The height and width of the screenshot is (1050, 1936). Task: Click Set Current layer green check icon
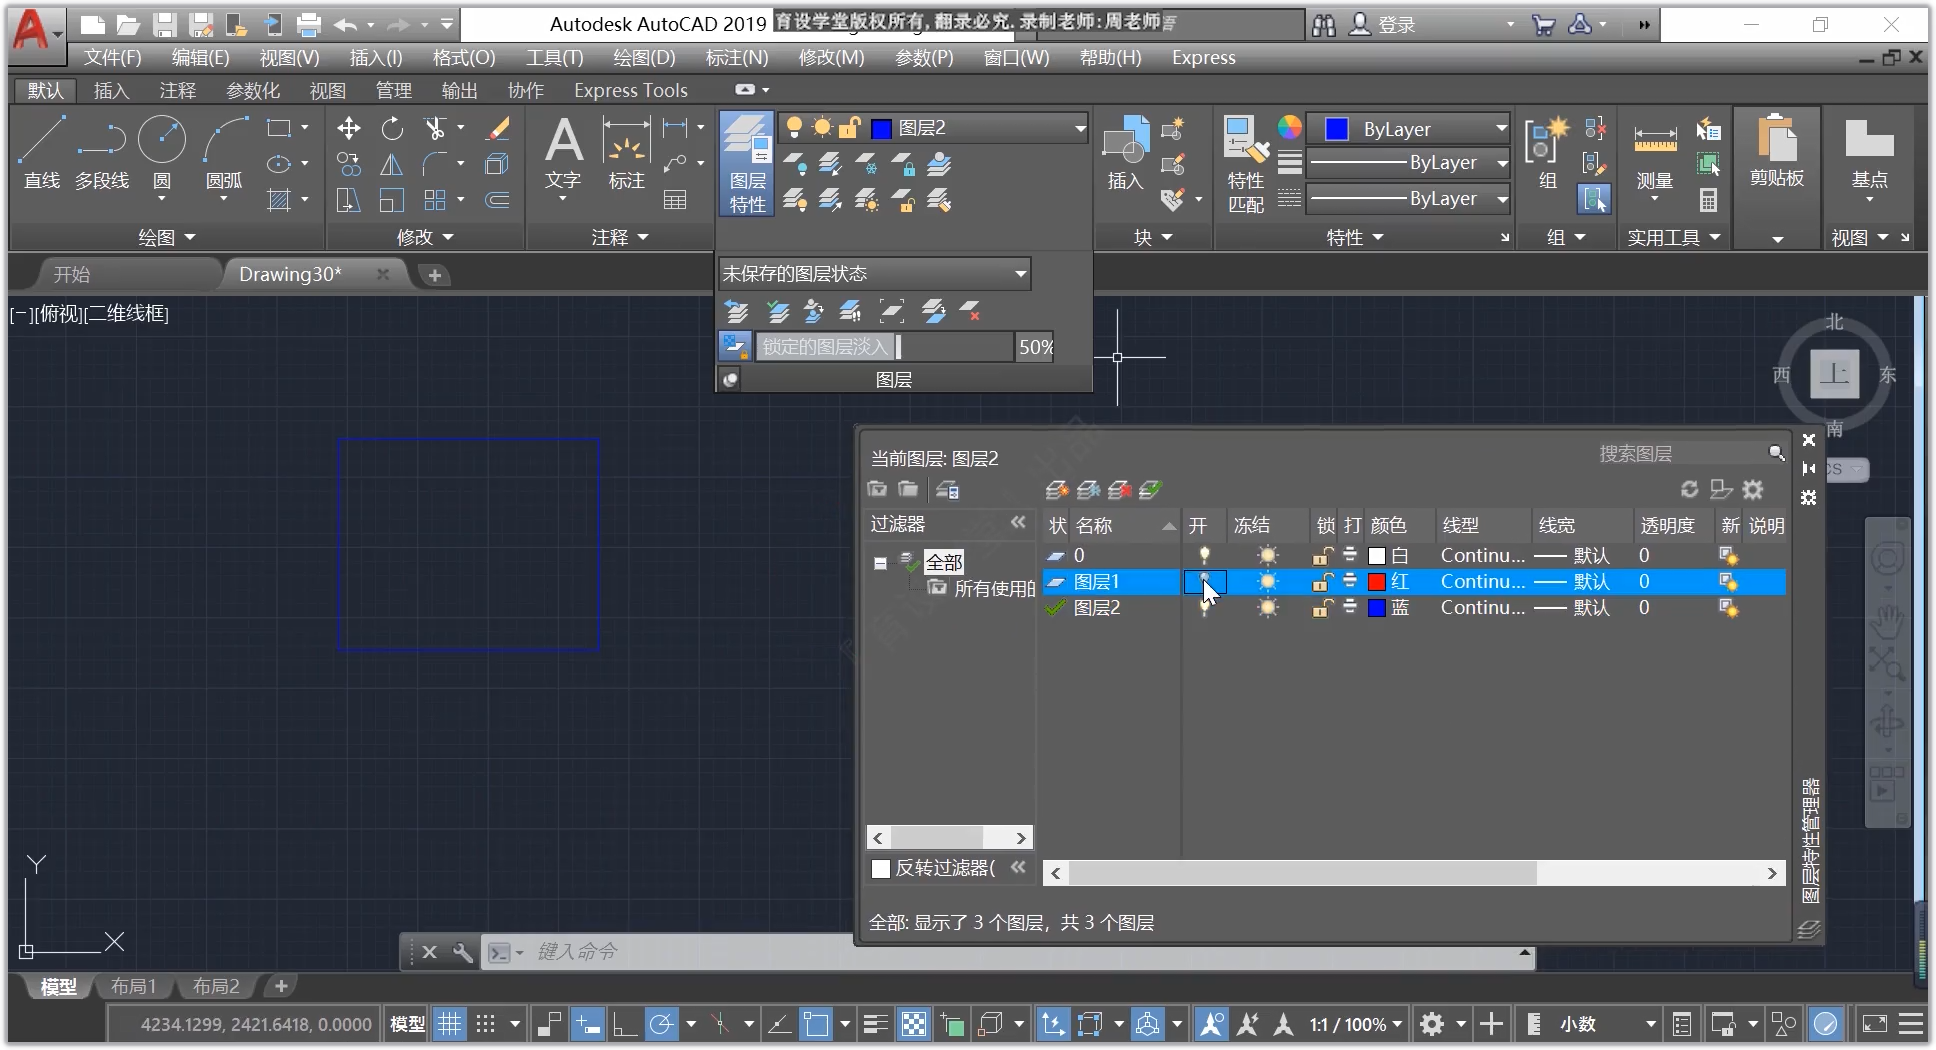1151,489
